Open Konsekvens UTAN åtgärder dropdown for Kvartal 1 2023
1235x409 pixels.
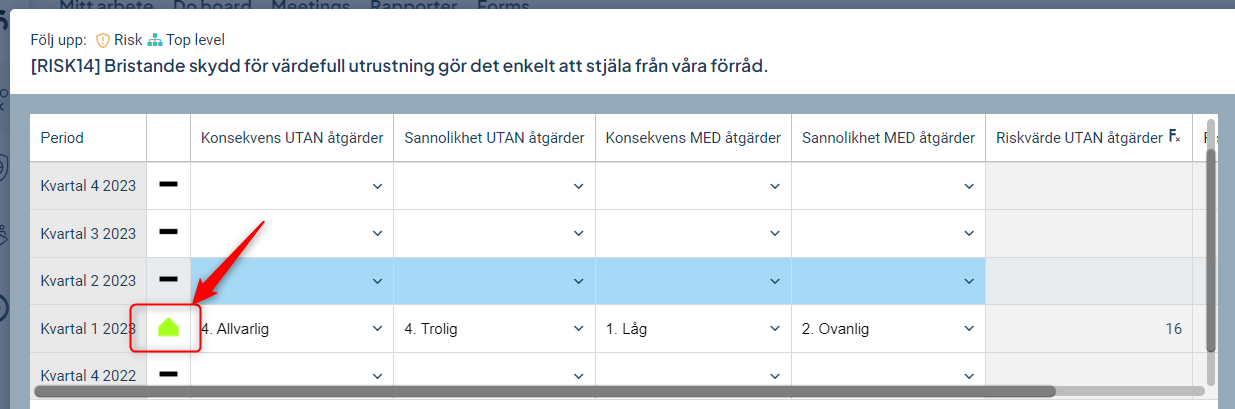click(x=291, y=328)
